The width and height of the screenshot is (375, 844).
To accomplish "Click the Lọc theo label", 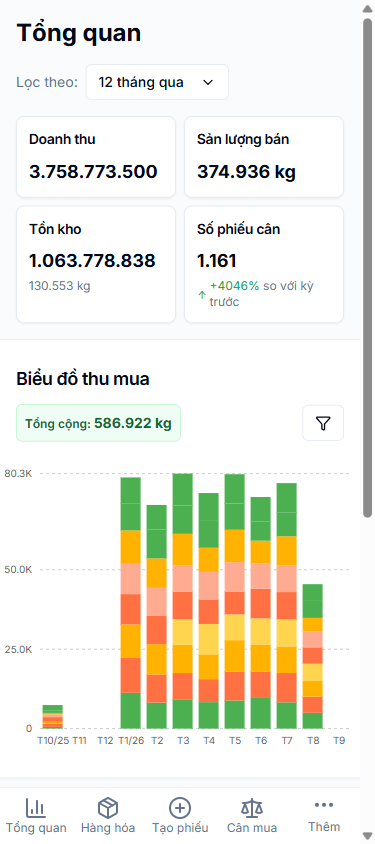I will click(47, 82).
